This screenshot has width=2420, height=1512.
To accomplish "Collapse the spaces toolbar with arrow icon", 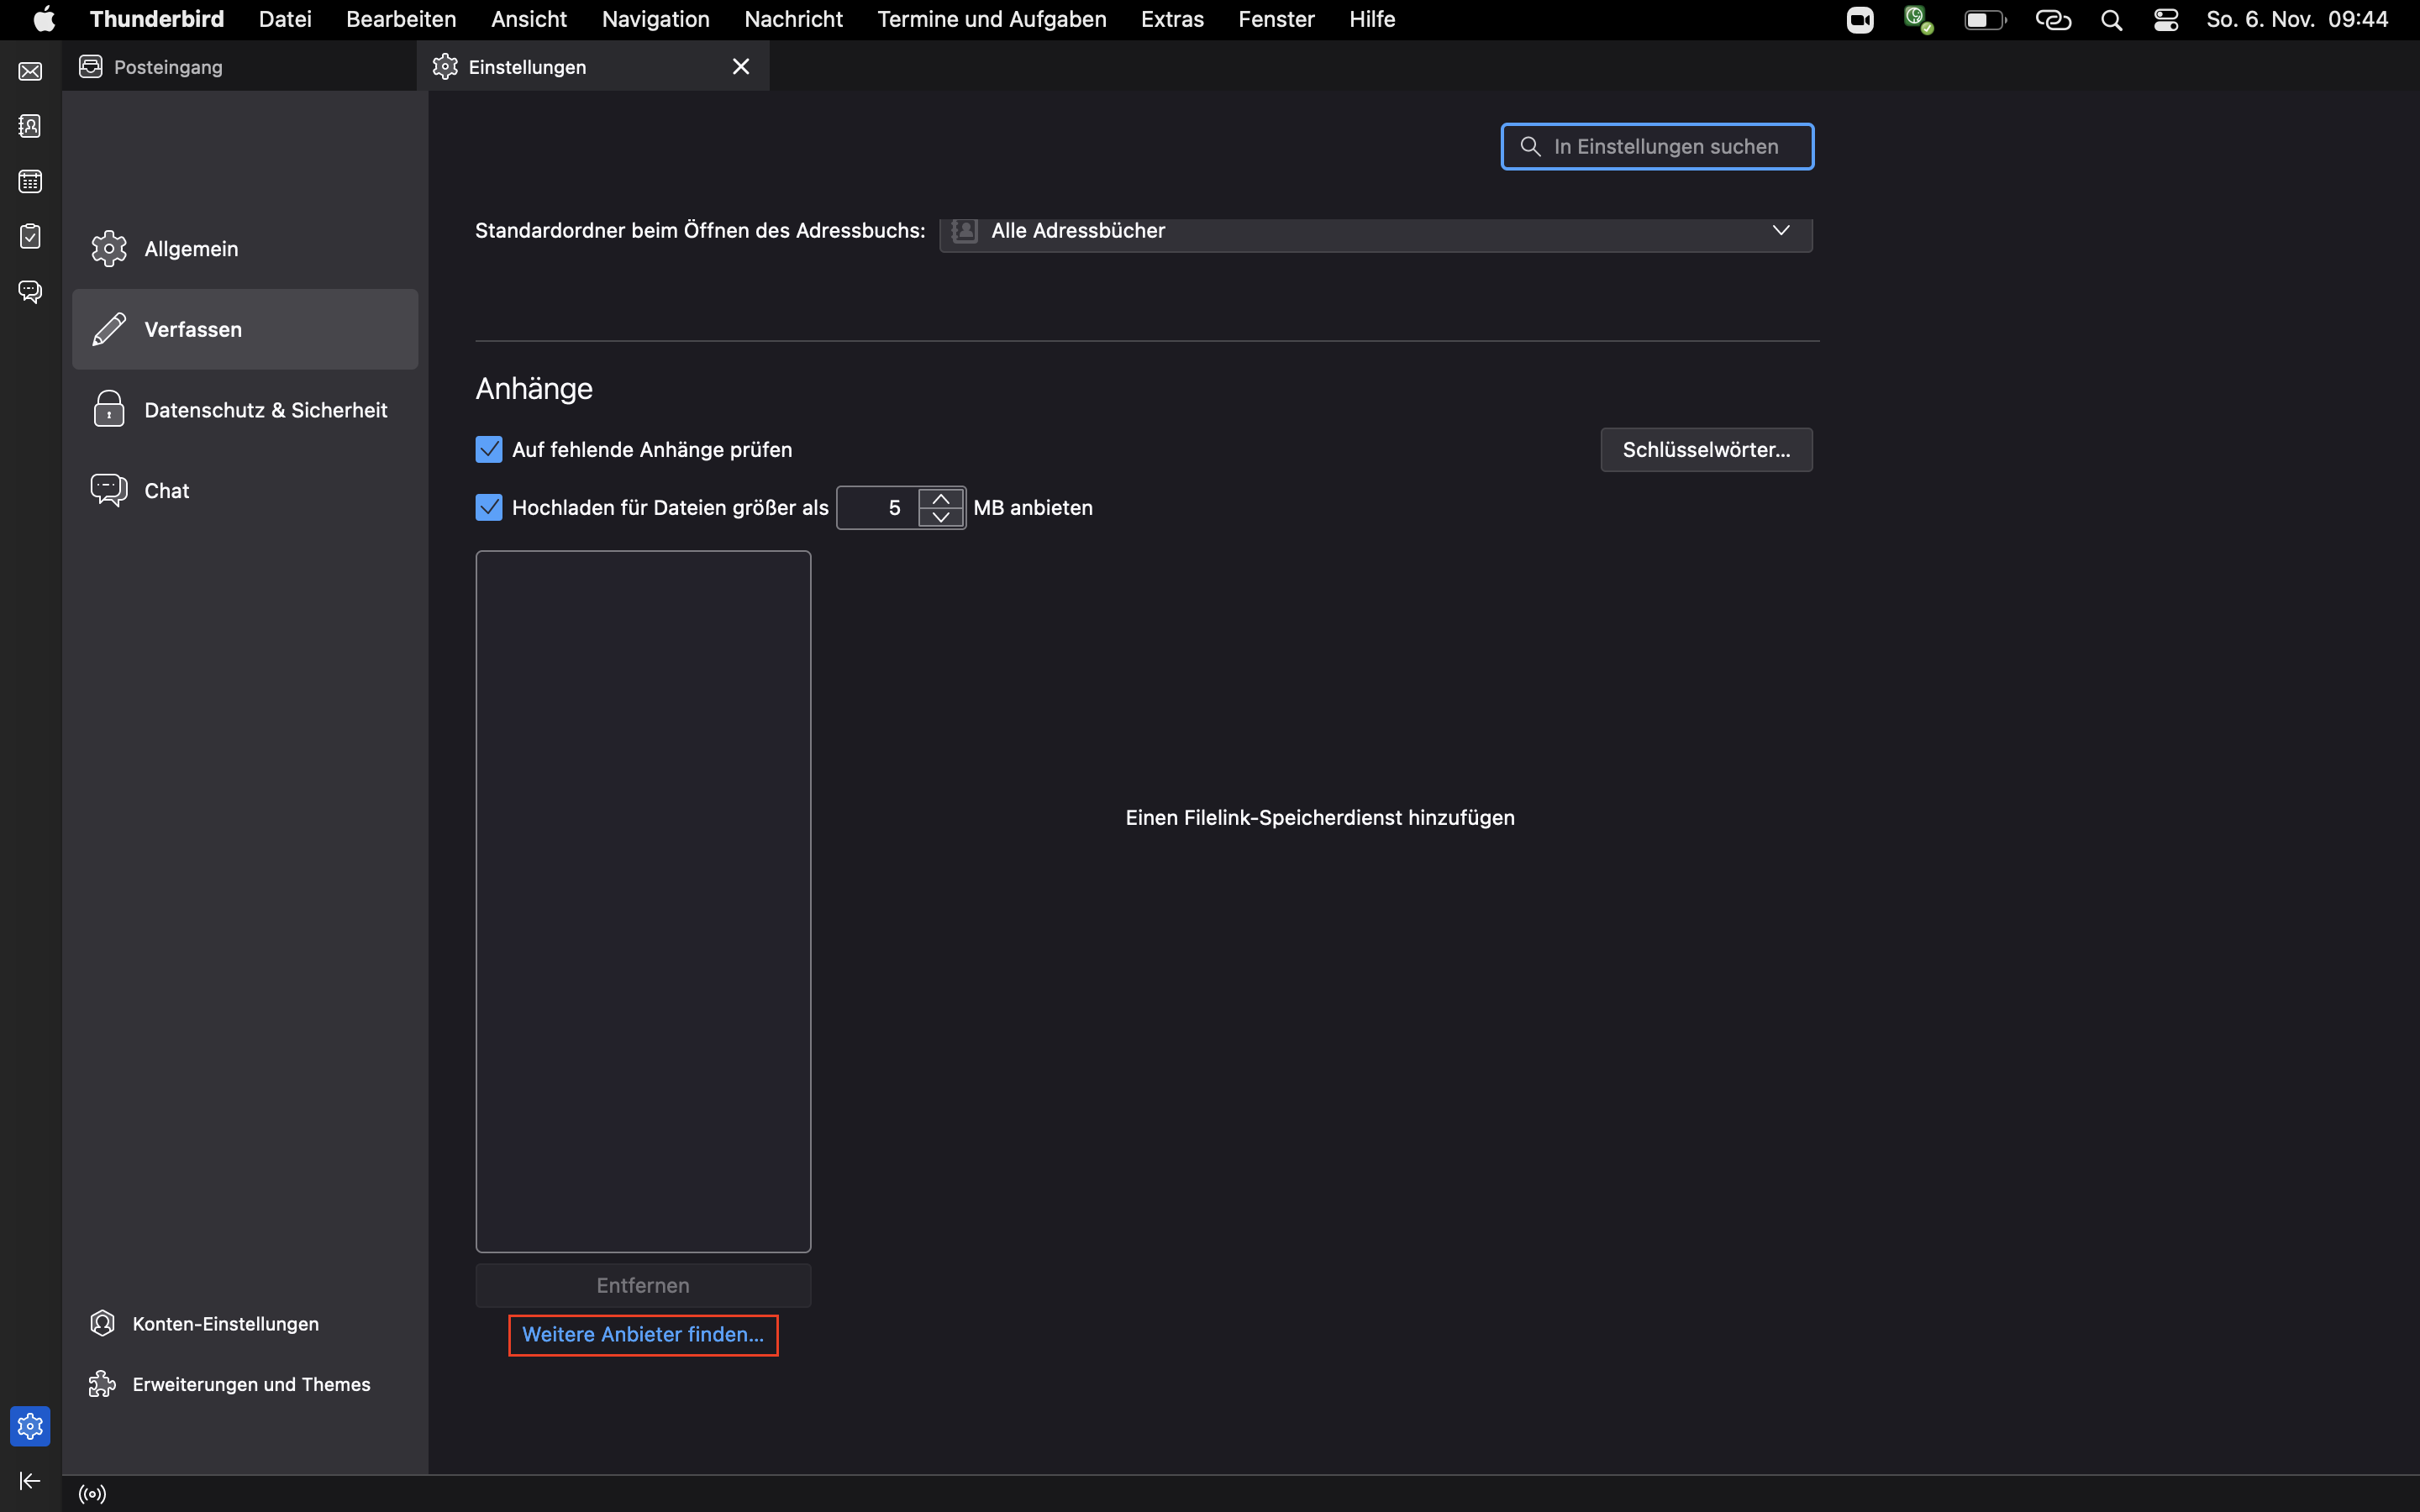I will tap(30, 1481).
